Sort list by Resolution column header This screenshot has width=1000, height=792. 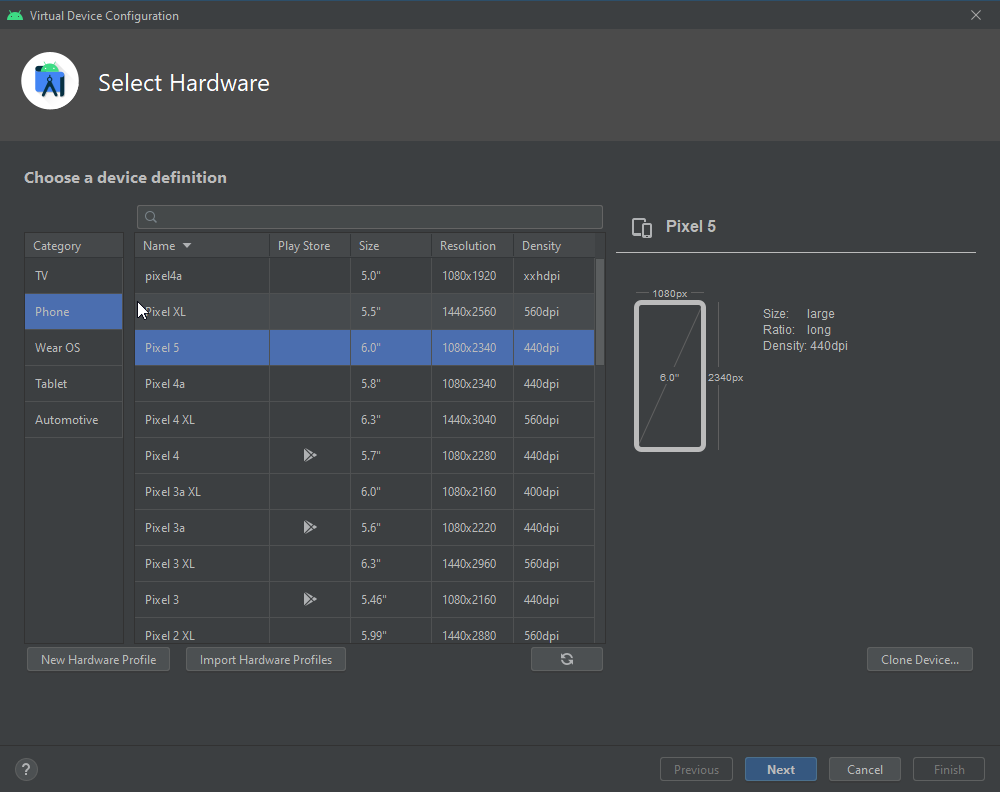tap(468, 246)
